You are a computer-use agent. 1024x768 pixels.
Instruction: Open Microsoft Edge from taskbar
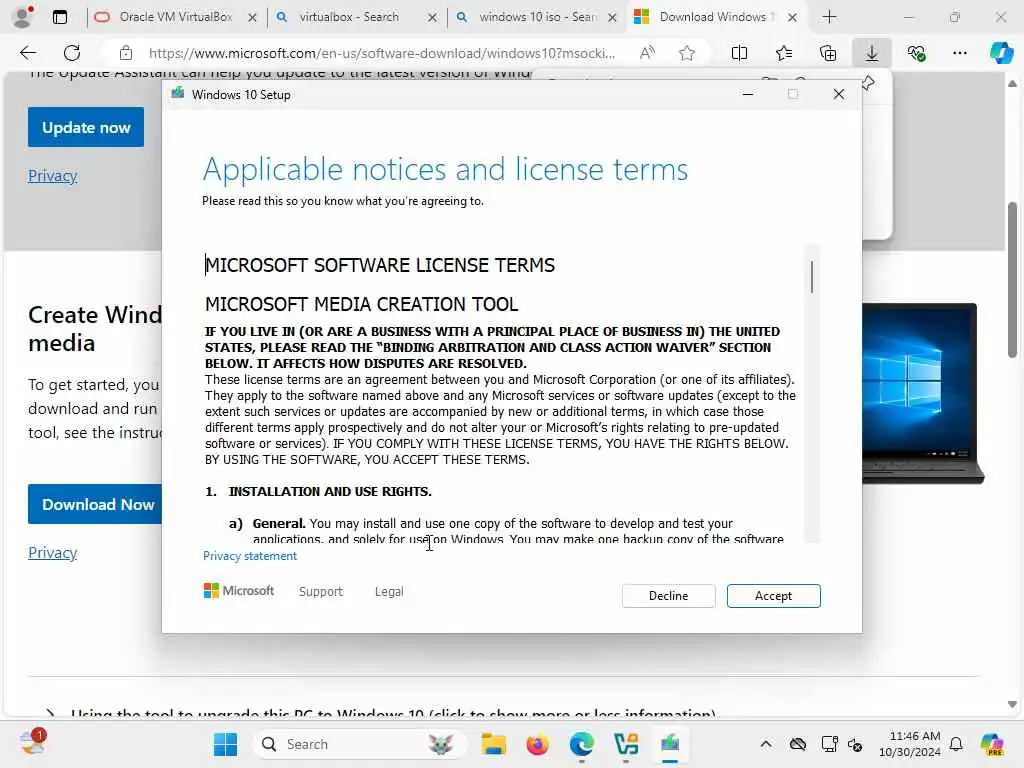(581, 744)
